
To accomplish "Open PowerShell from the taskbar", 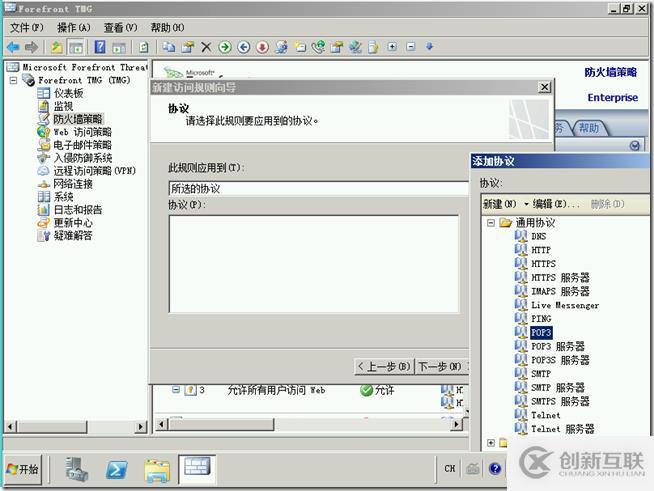I will tap(116, 470).
